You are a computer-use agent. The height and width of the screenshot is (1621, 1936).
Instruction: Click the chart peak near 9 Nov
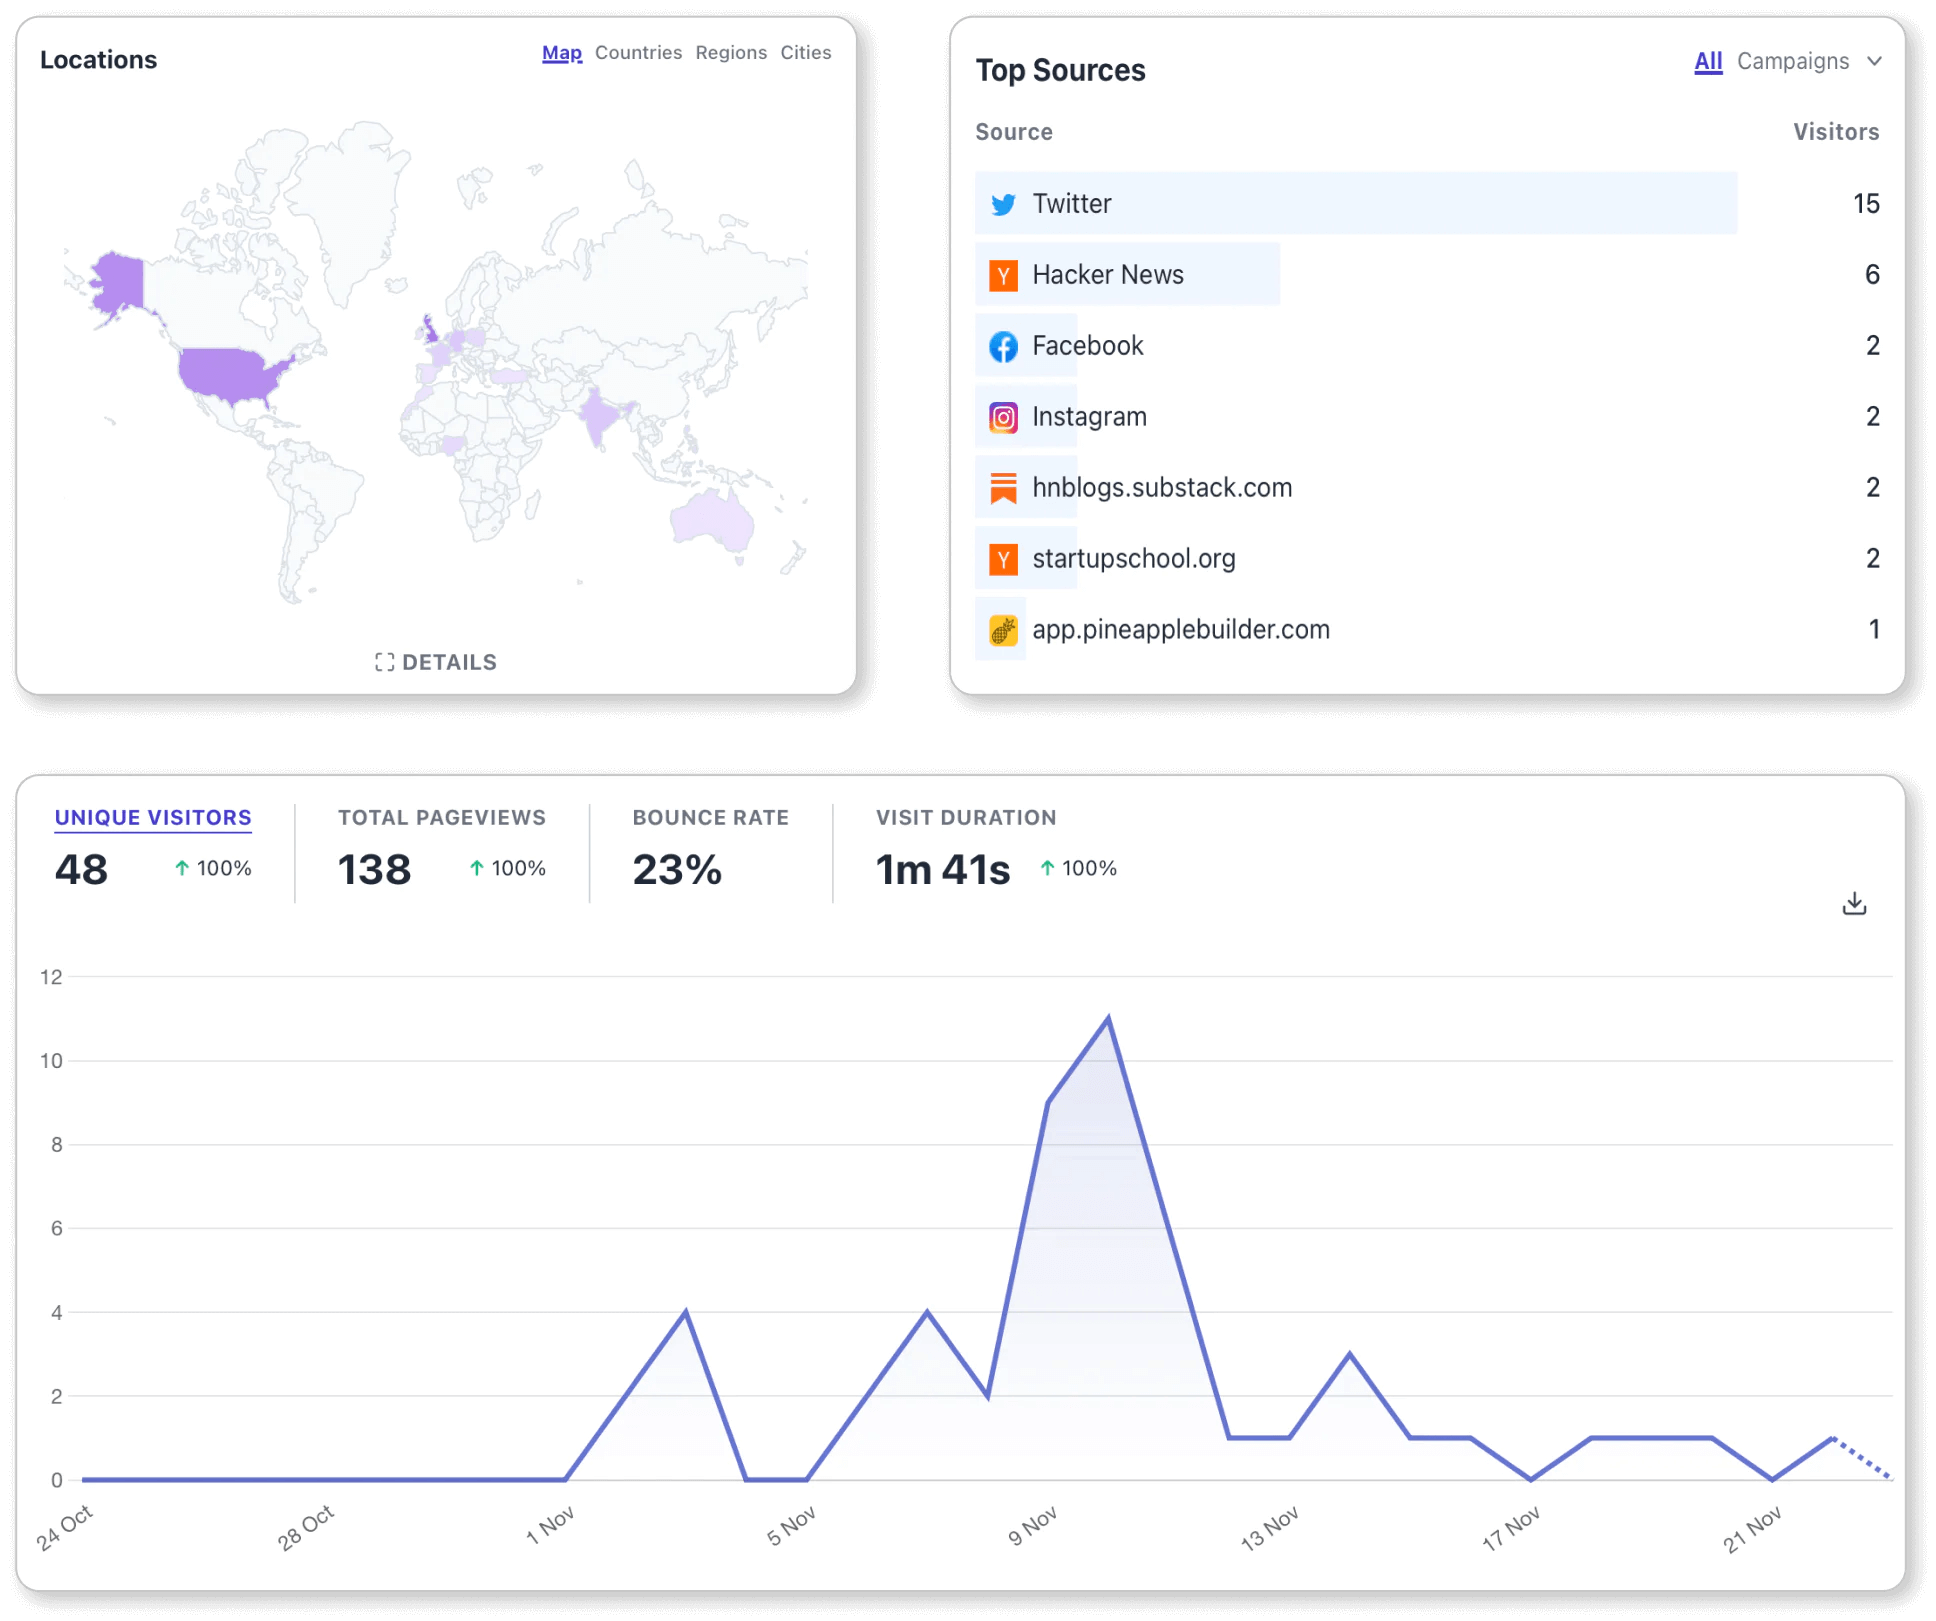pos(1108,1019)
